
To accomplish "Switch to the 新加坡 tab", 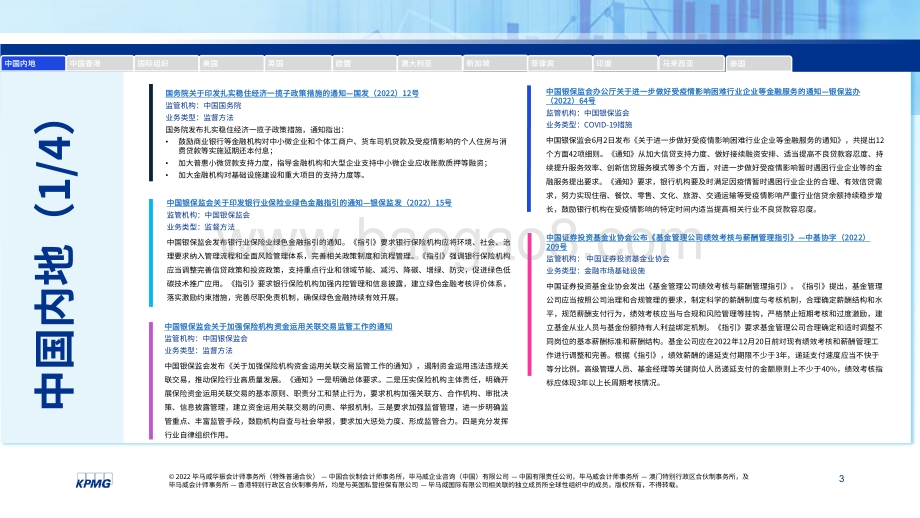I will [495, 63].
